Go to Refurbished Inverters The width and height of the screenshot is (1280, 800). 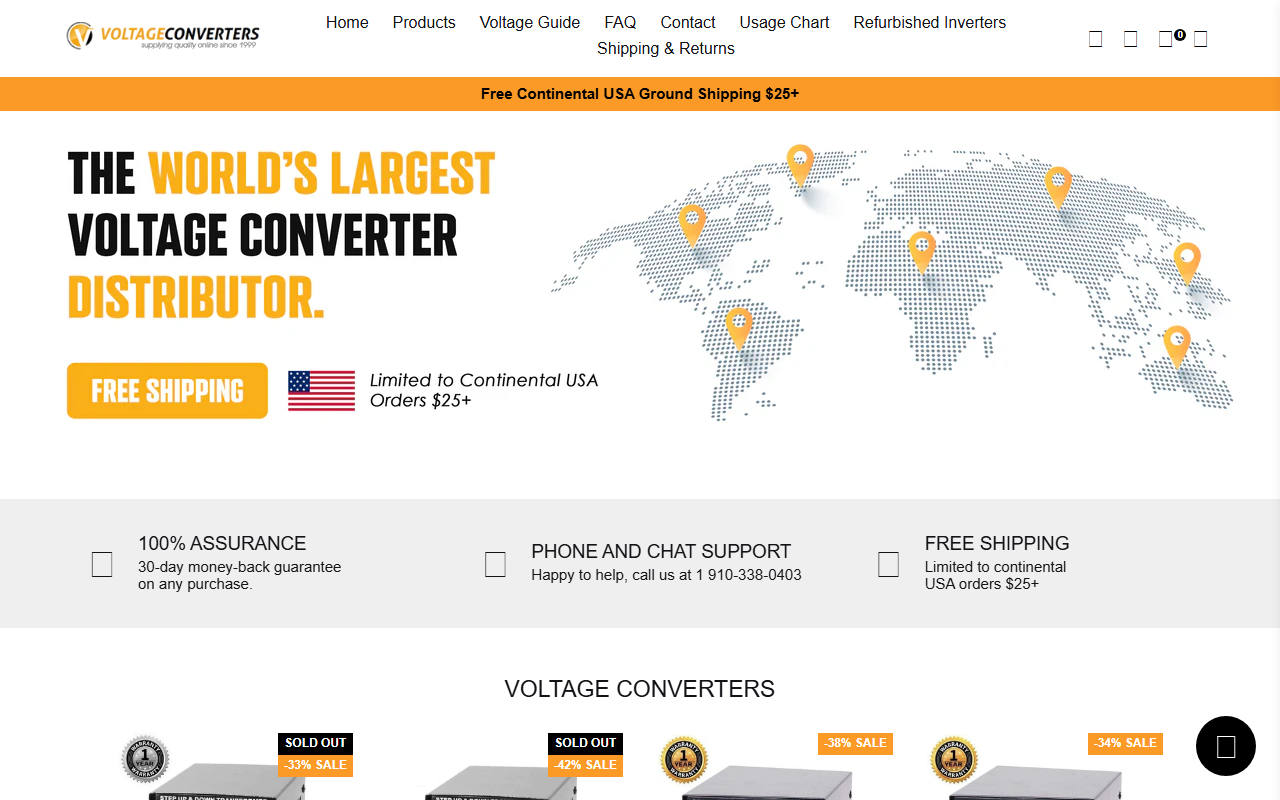pos(930,22)
